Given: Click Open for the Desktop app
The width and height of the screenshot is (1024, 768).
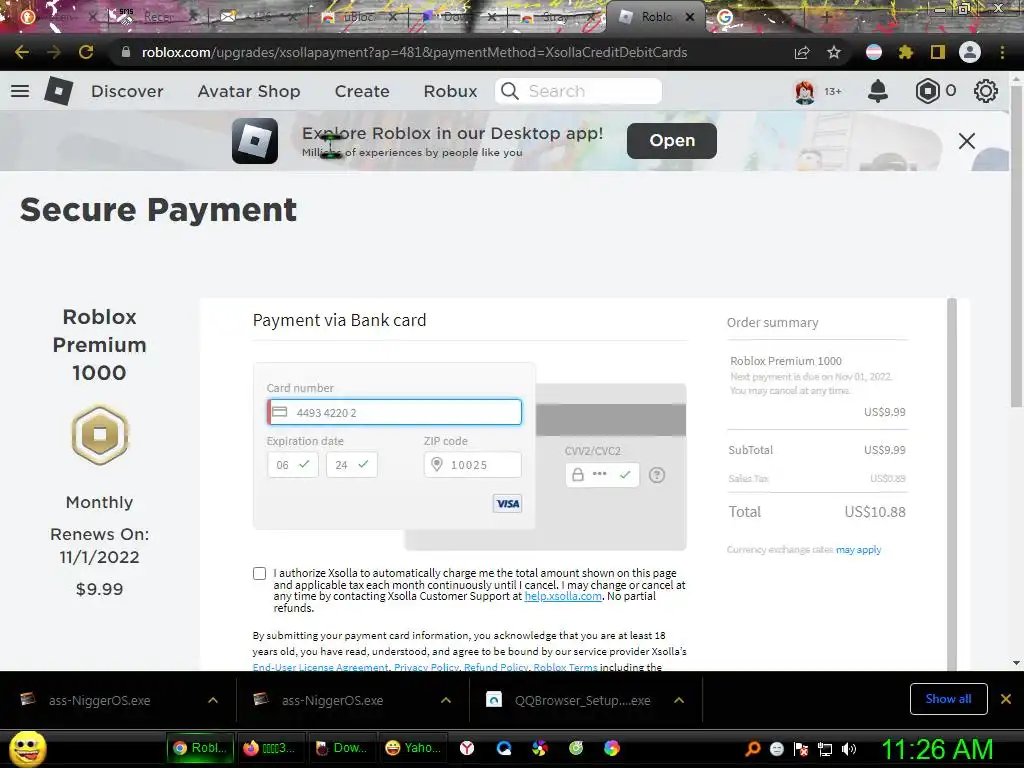Looking at the screenshot, I should pos(671,140).
